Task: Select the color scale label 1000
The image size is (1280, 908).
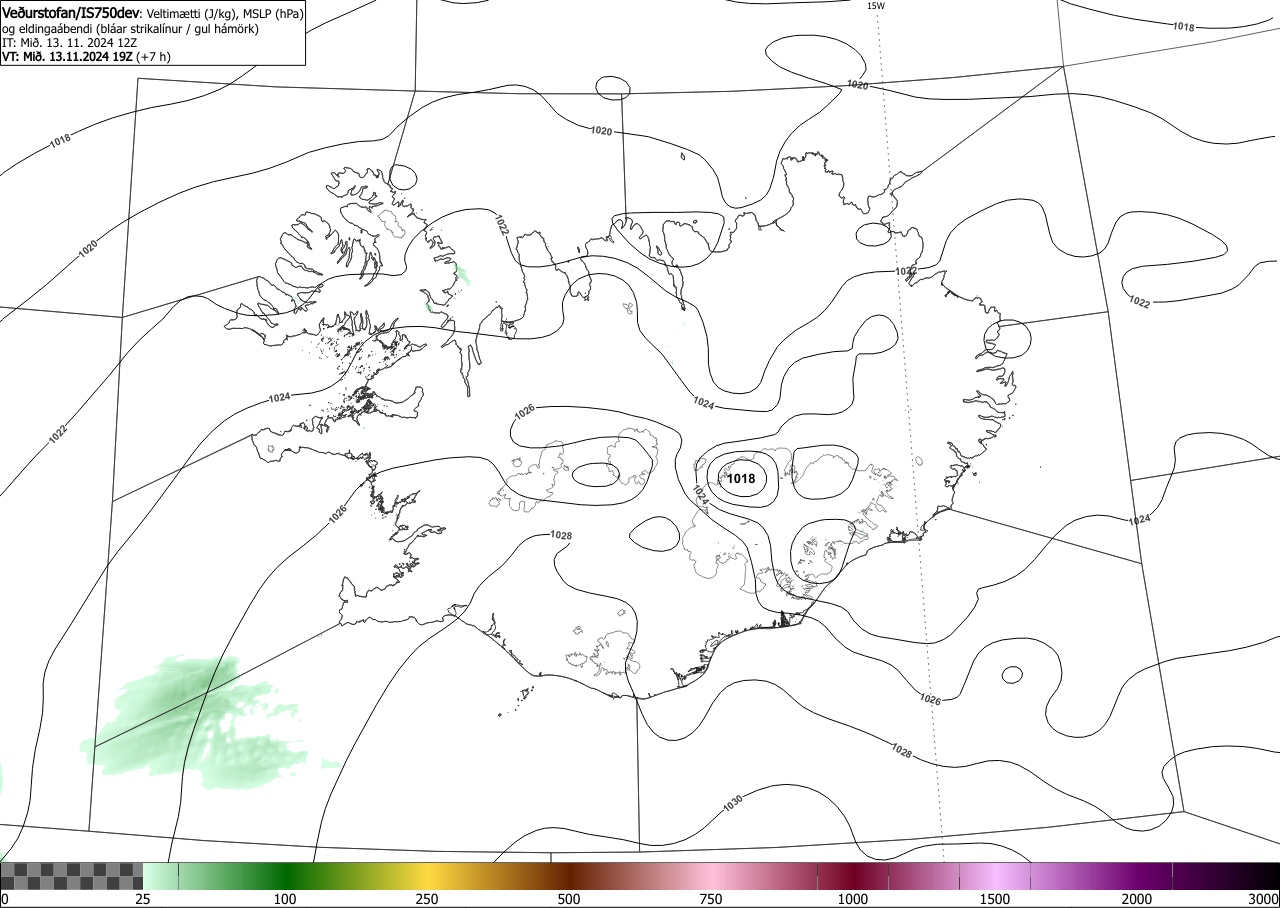Action: 853,899
